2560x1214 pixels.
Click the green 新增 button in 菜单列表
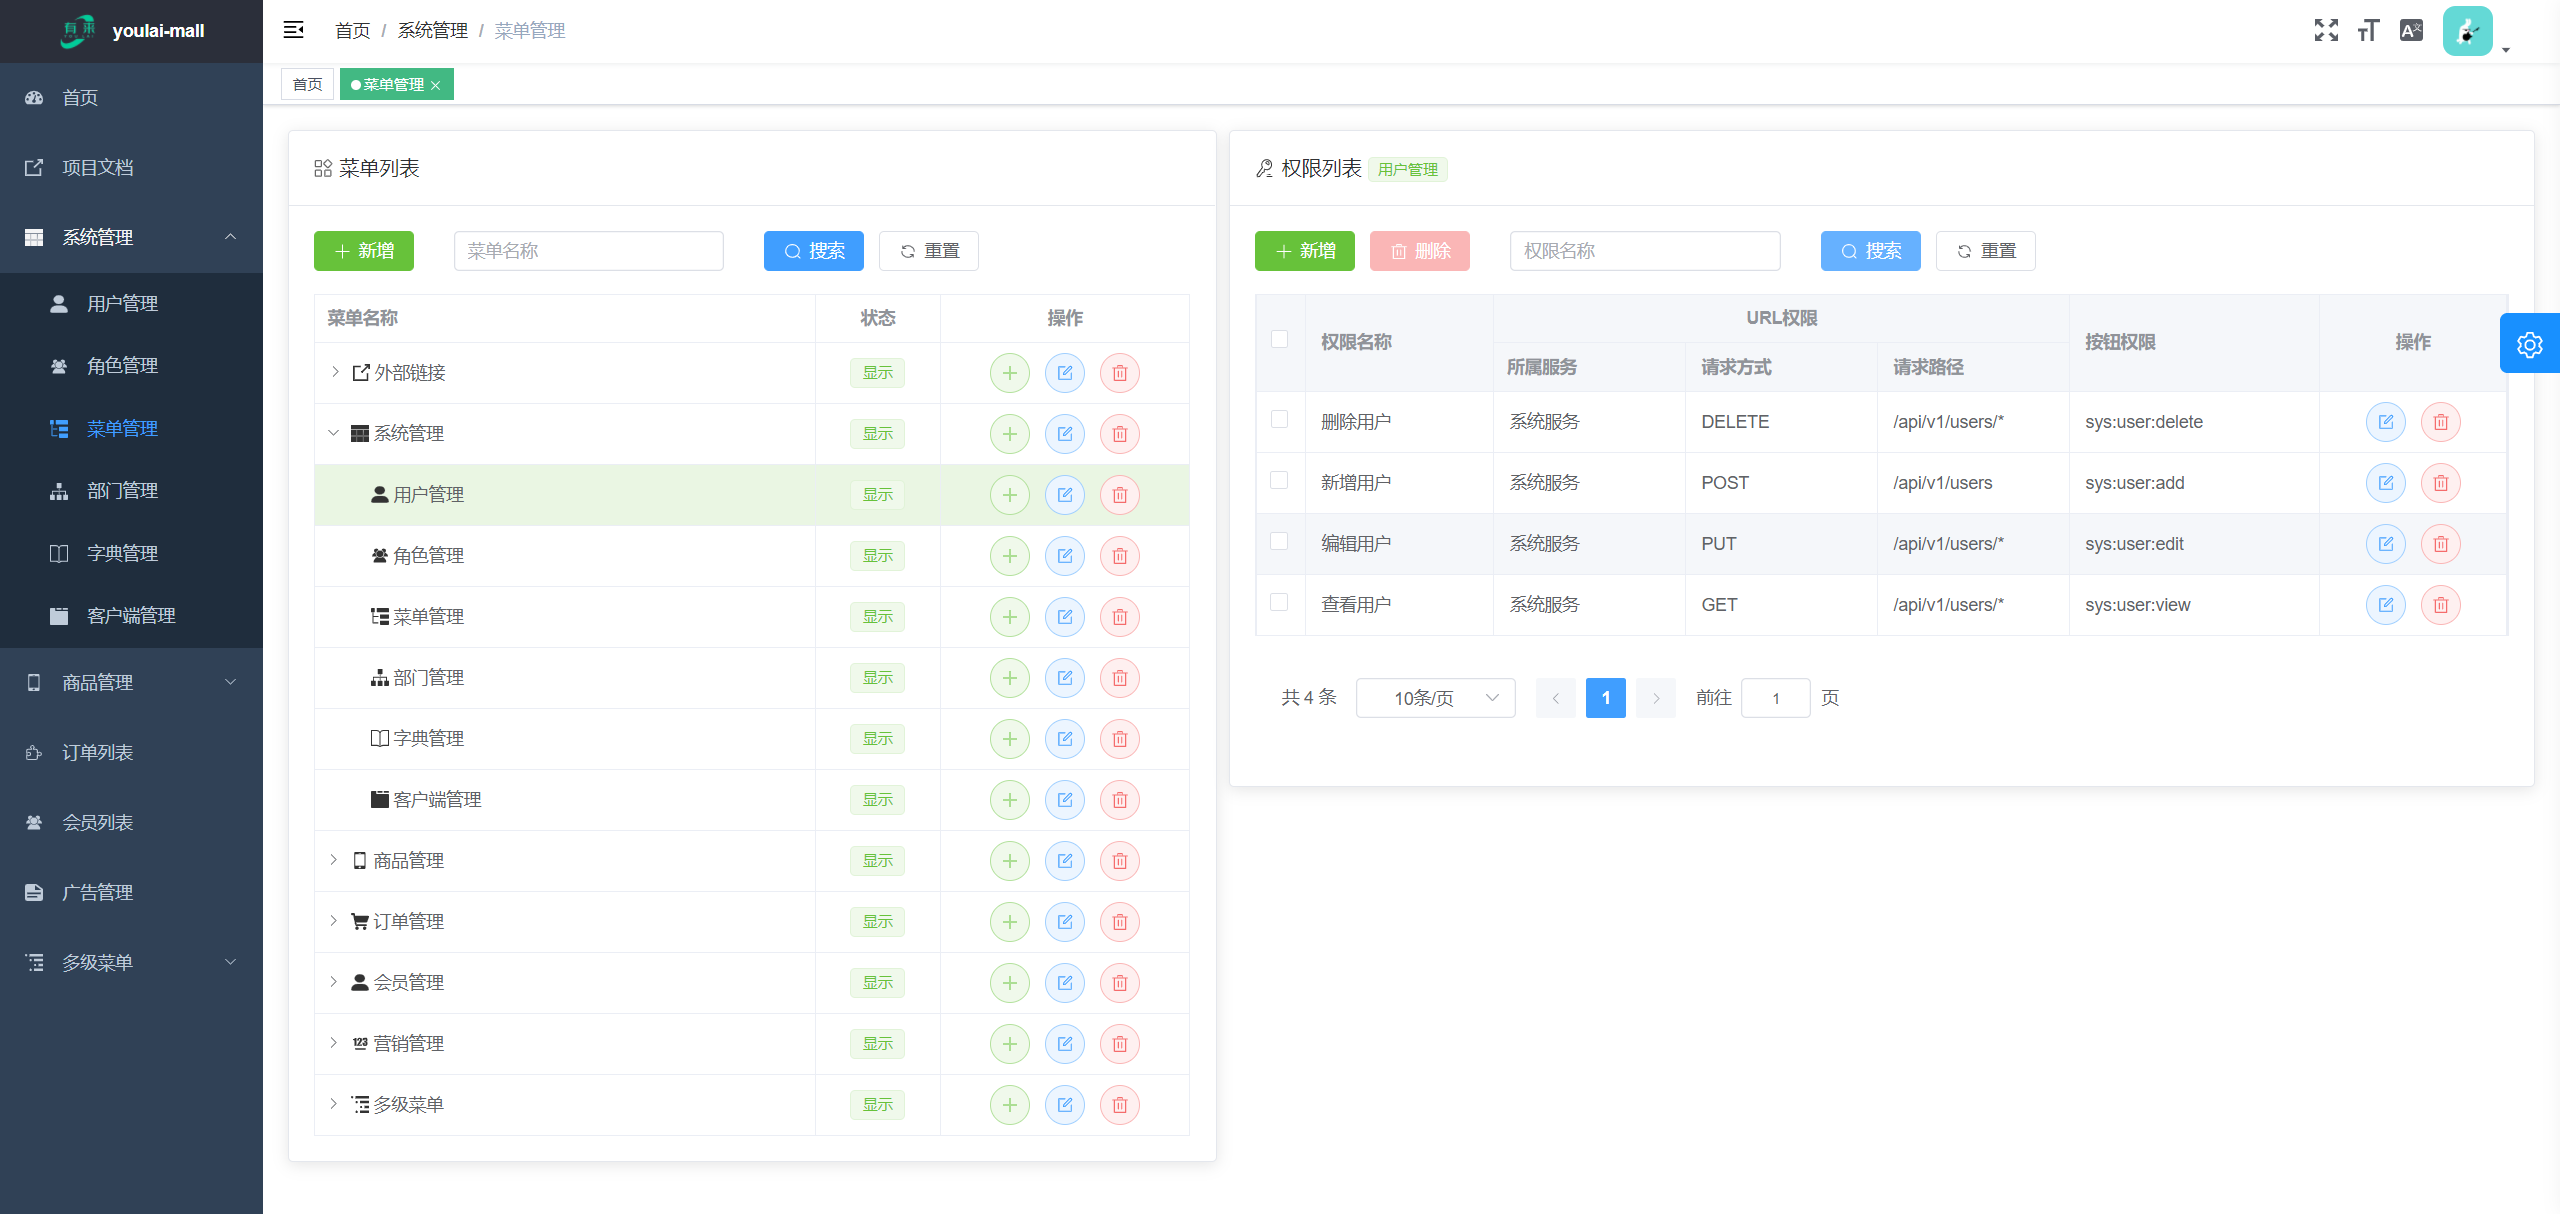(x=363, y=251)
